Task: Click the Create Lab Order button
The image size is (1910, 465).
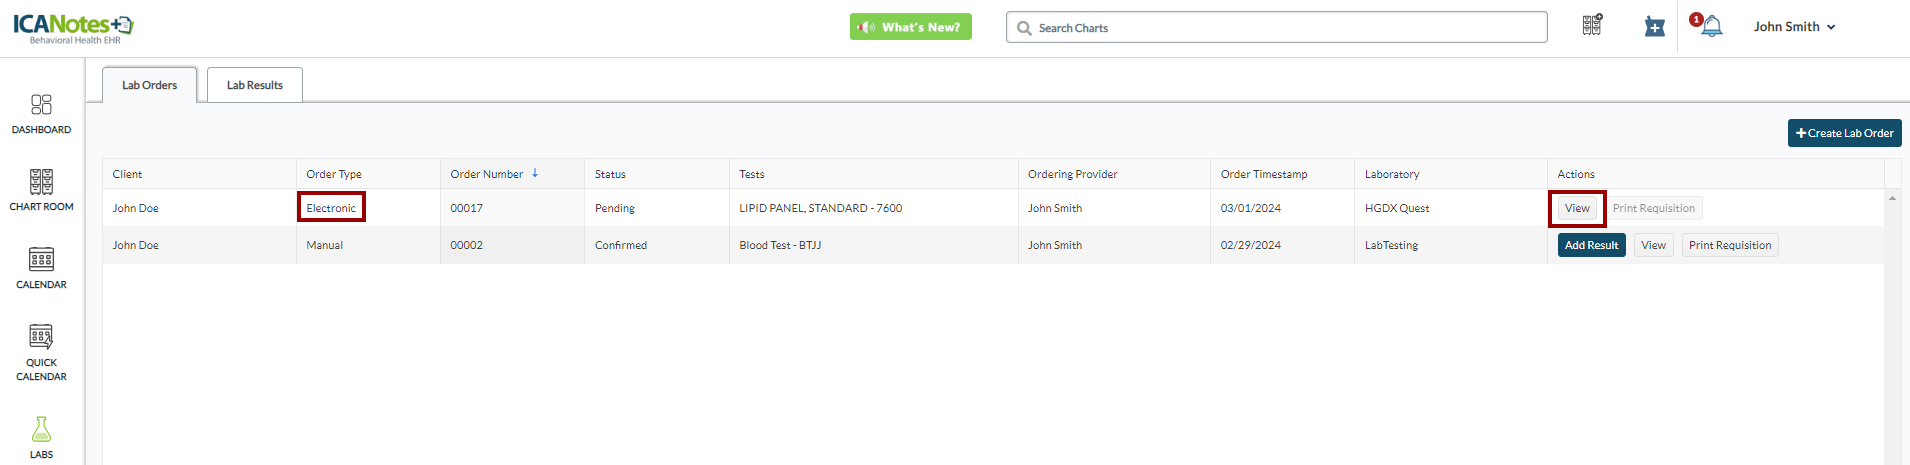Action: (x=1844, y=133)
